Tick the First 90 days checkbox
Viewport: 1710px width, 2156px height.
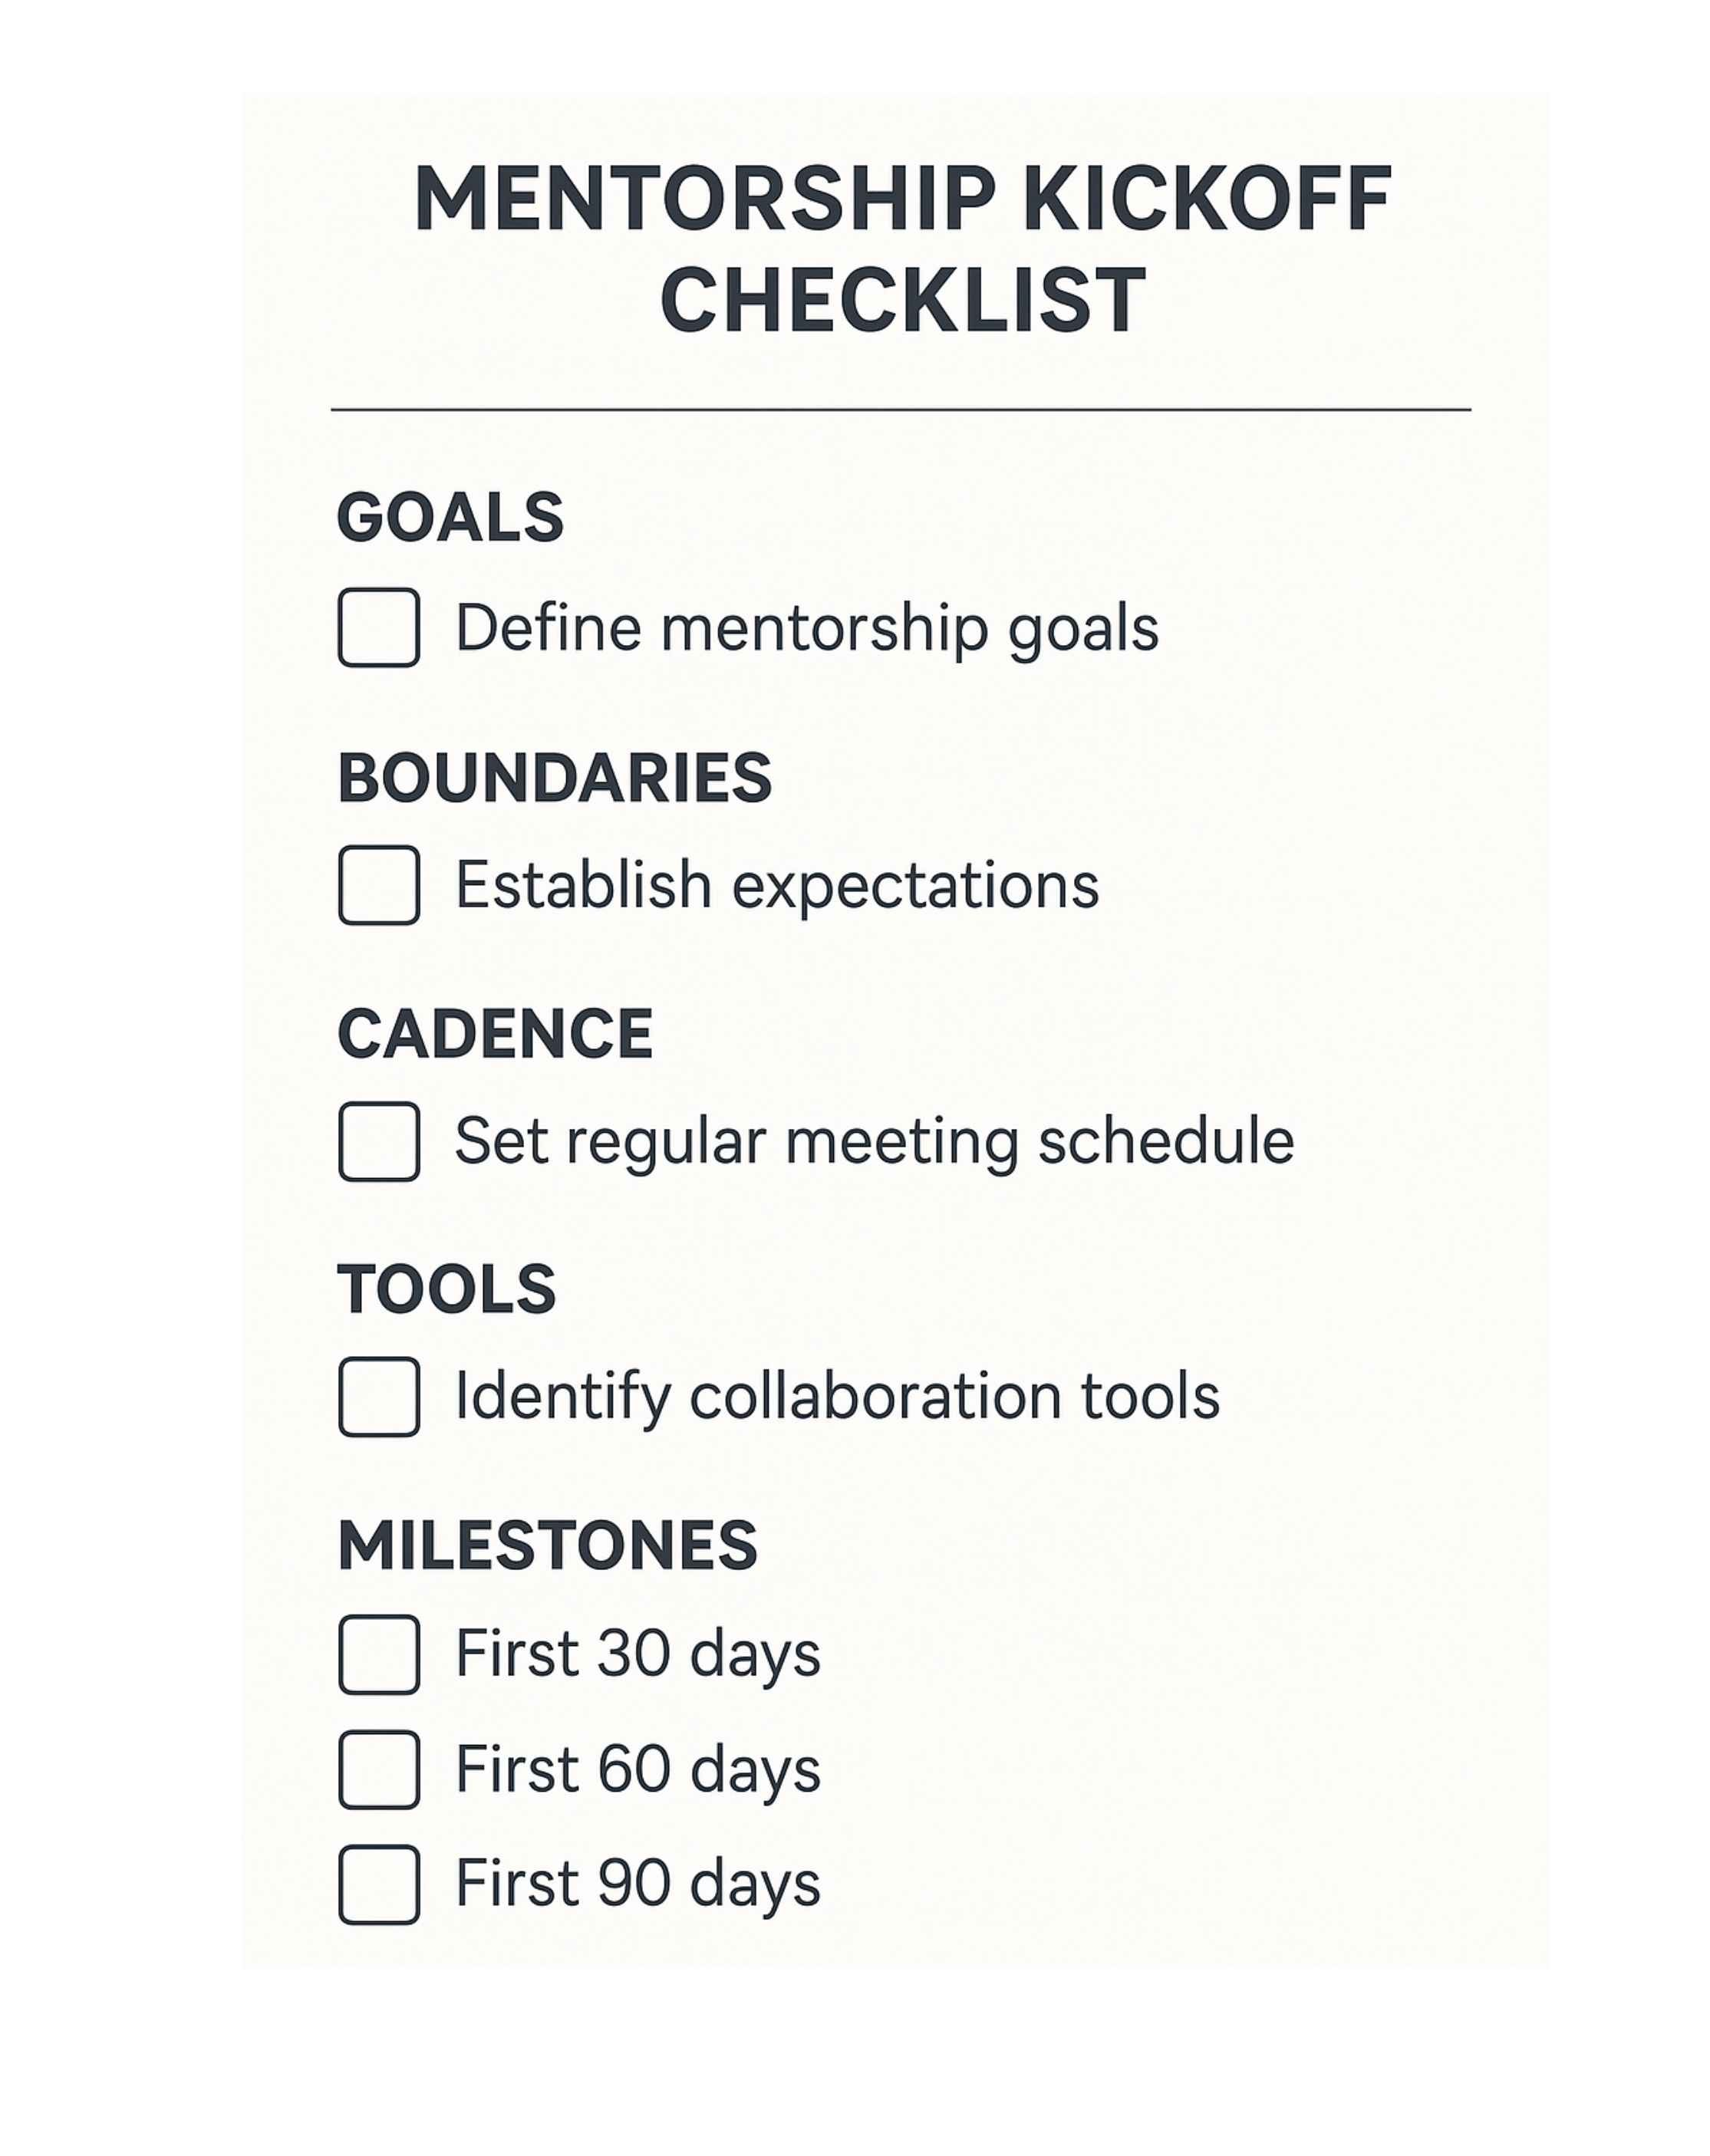click(x=378, y=1885)
